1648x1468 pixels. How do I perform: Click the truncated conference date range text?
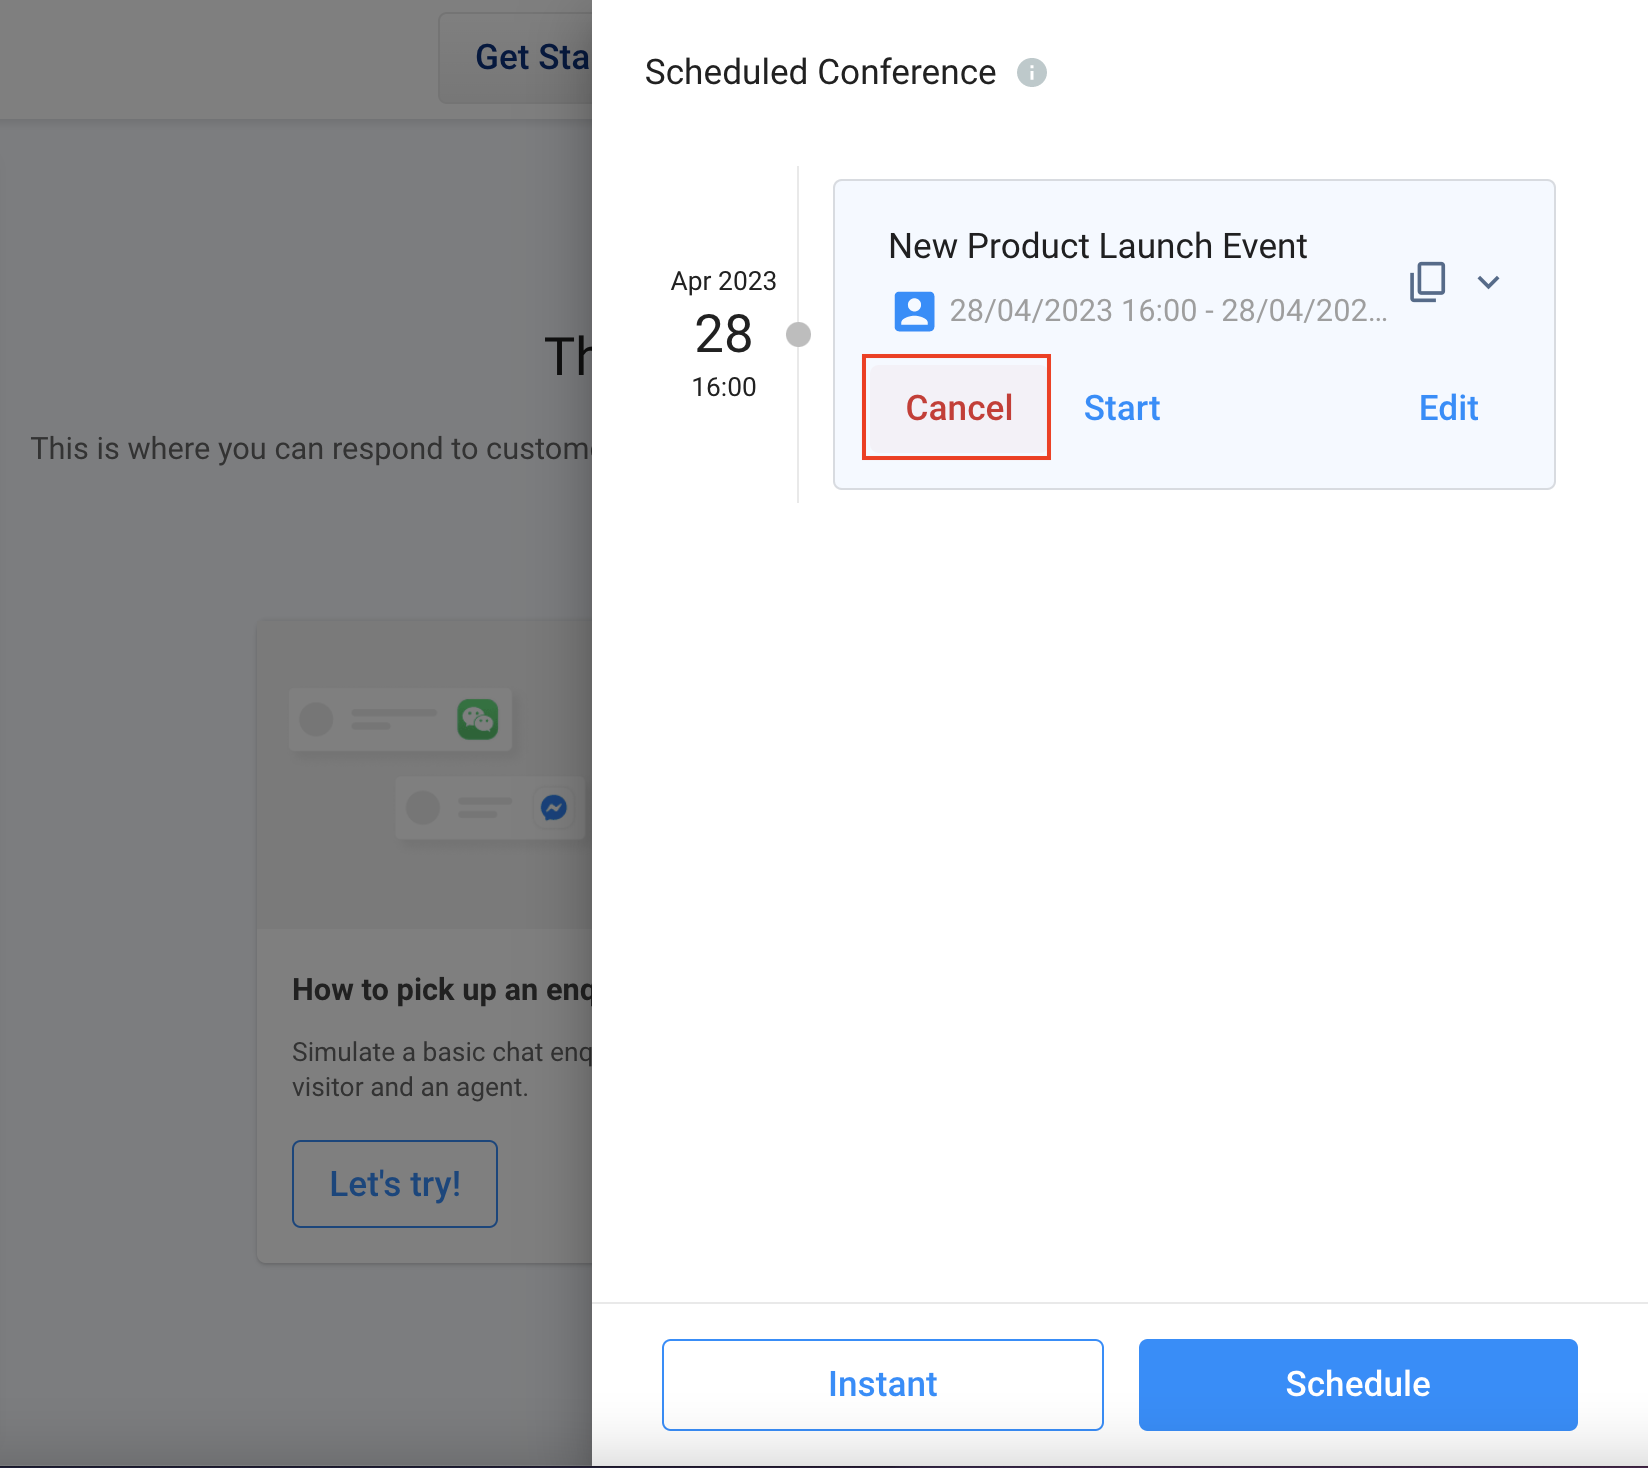[1168, 311]
